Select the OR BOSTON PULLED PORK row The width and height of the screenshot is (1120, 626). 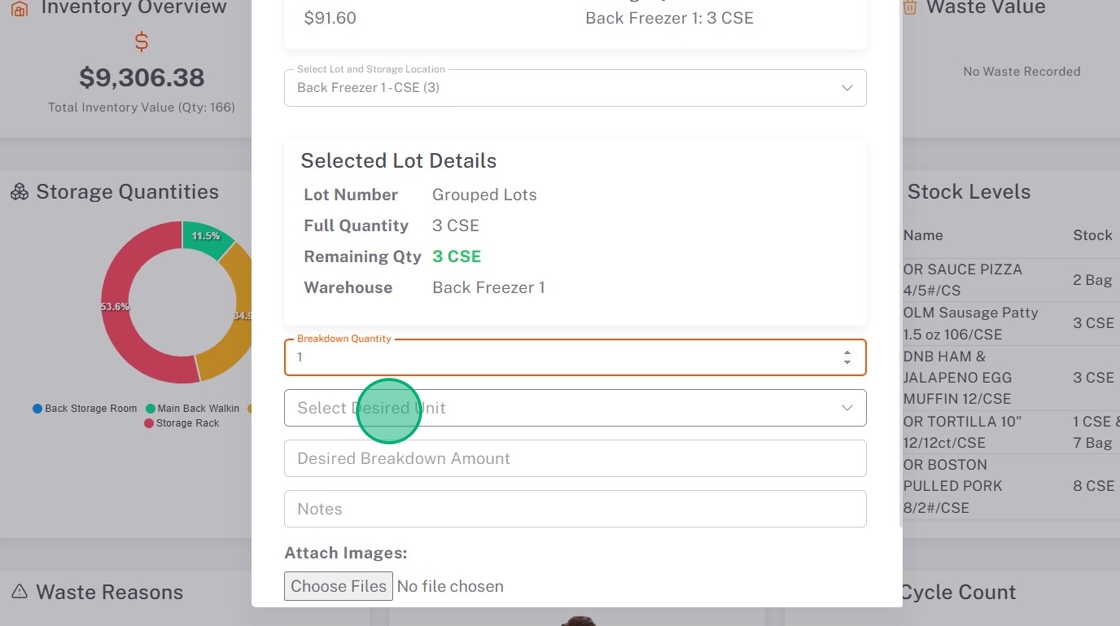[970, 486]
